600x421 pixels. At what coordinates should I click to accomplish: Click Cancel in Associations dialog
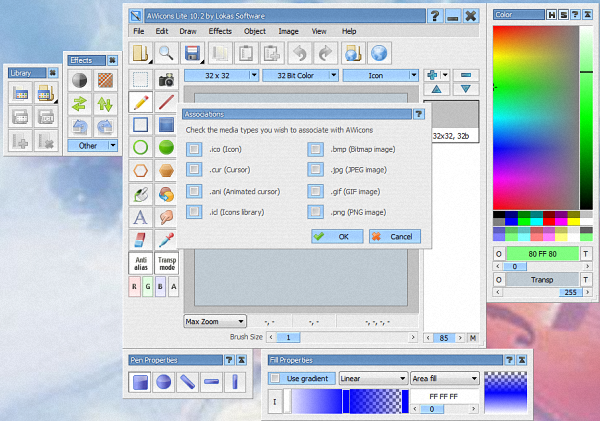coord(395,237)
